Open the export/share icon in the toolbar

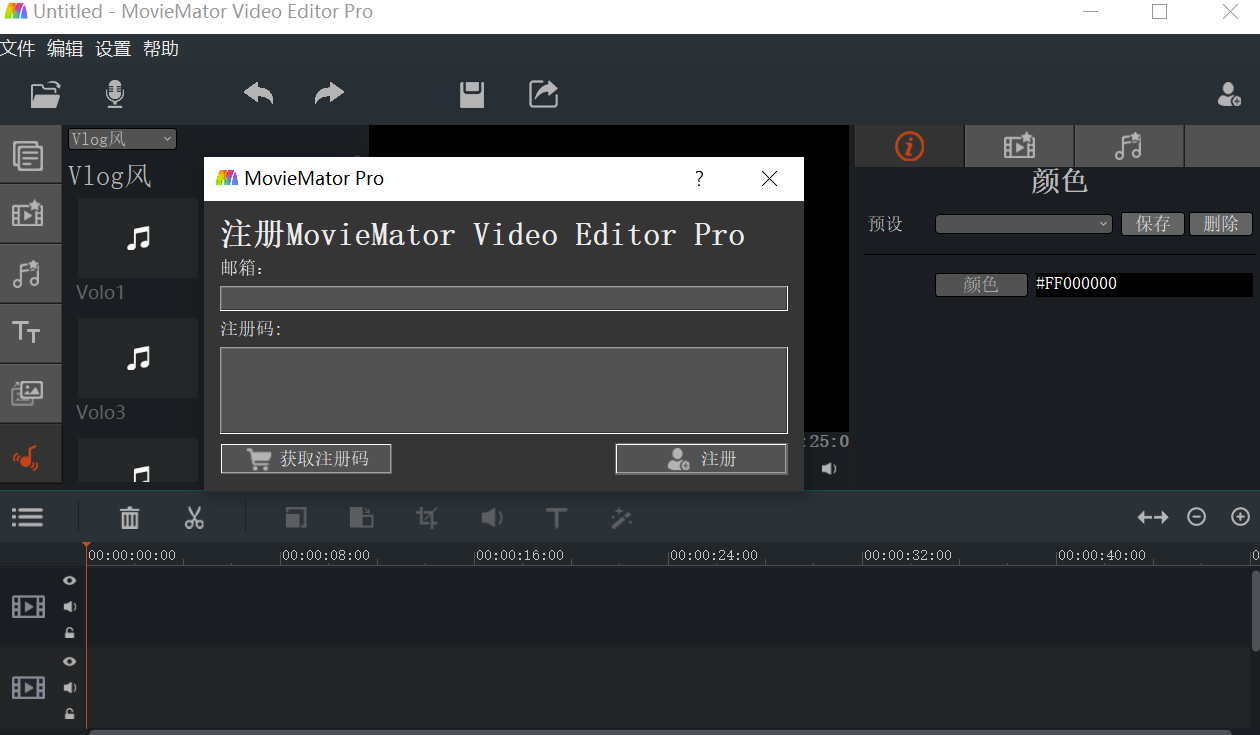[x=543, y=94]
